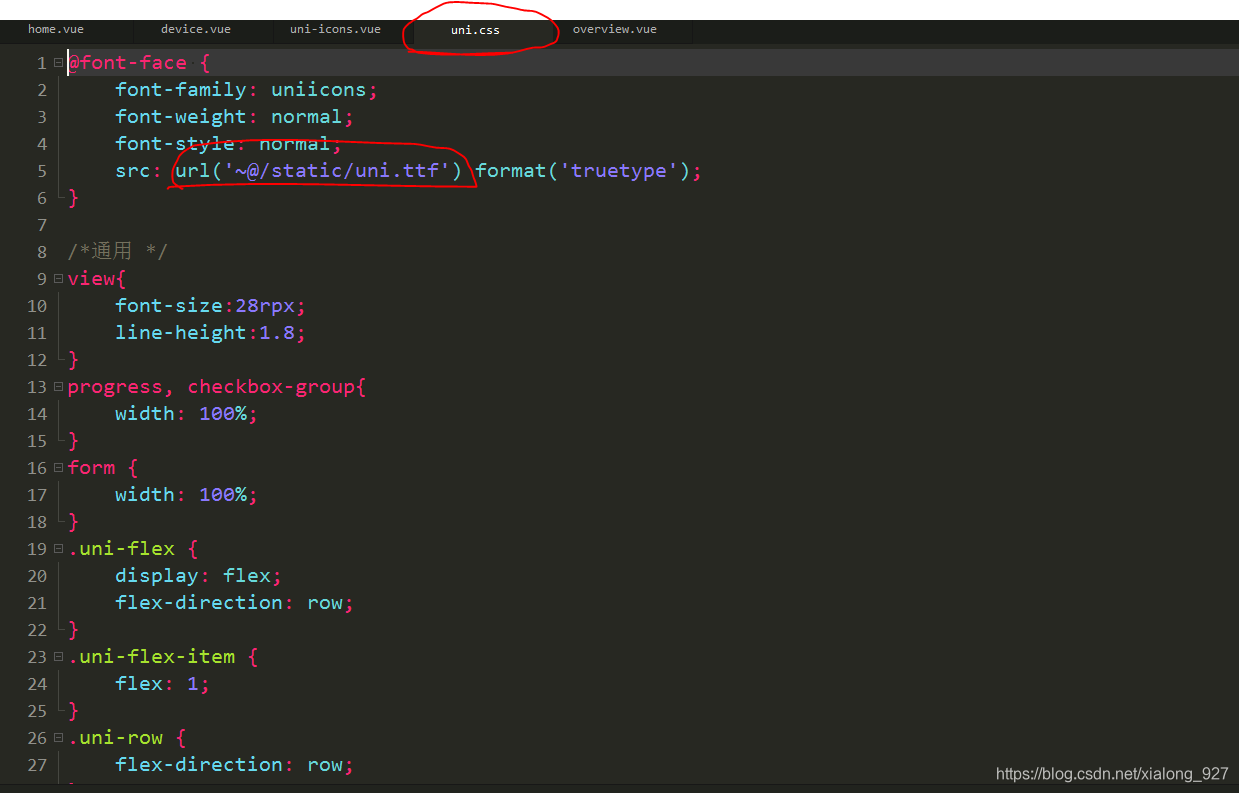The width and height of the screenshot is (1239, 793).
Task: Place cursor on 'font-family: uniicons;'
Action: click(247, 90)
